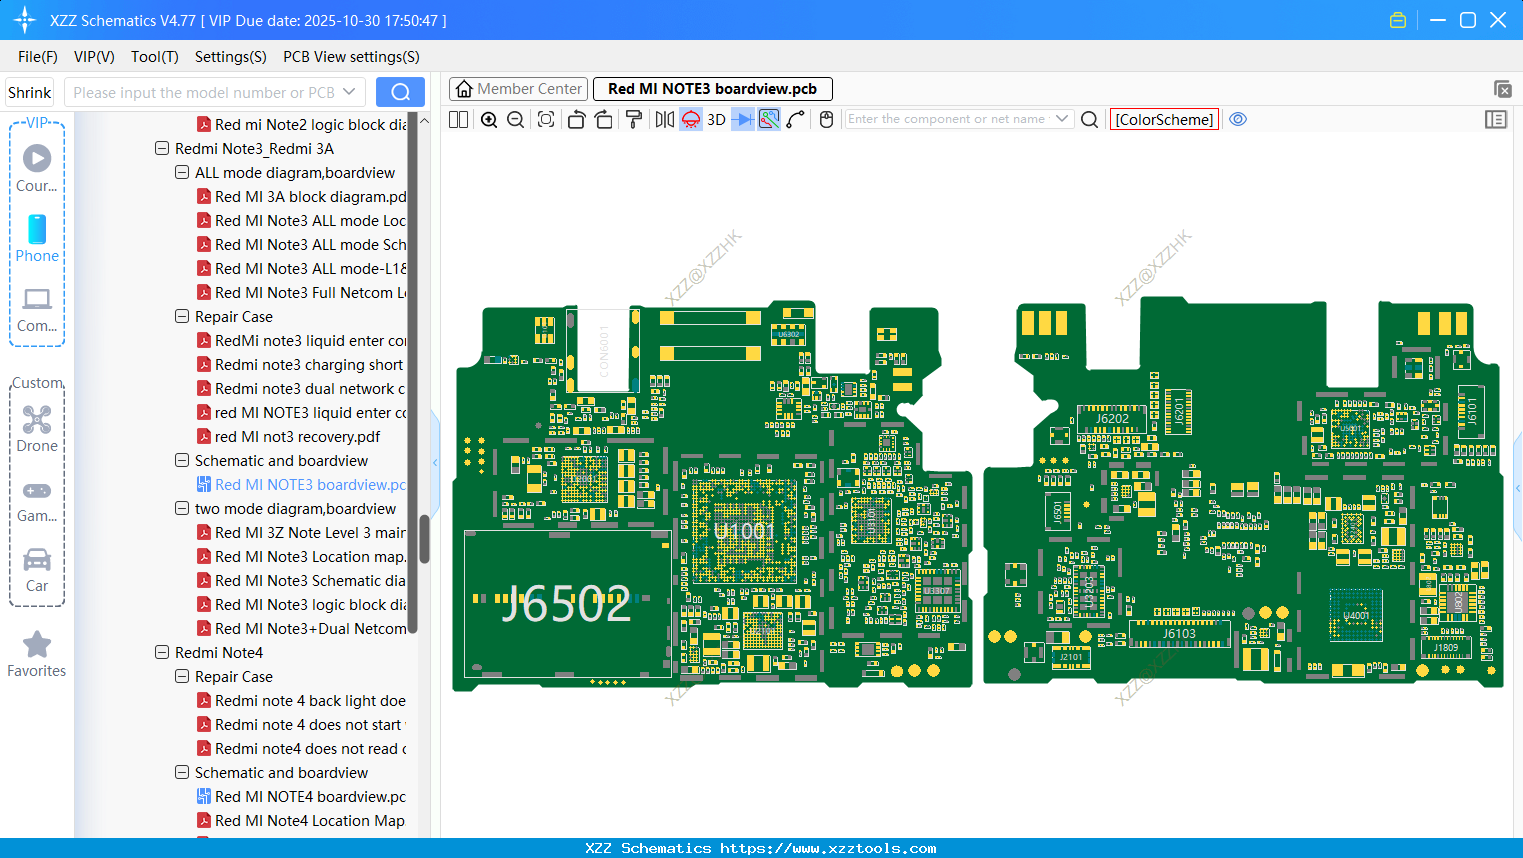Toggle the net routing display icon
1523x858 pixels.
(769, 119)
